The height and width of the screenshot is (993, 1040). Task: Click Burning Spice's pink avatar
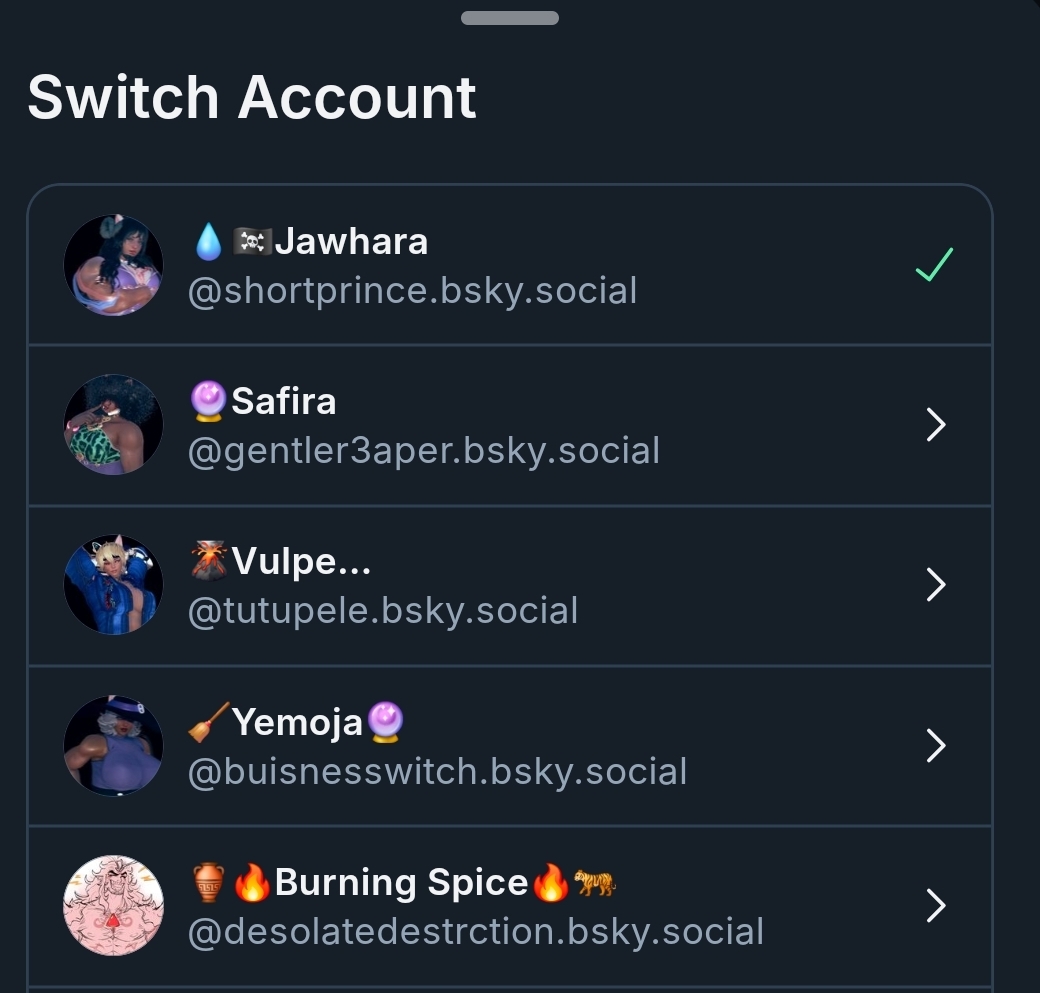(113, 905)
